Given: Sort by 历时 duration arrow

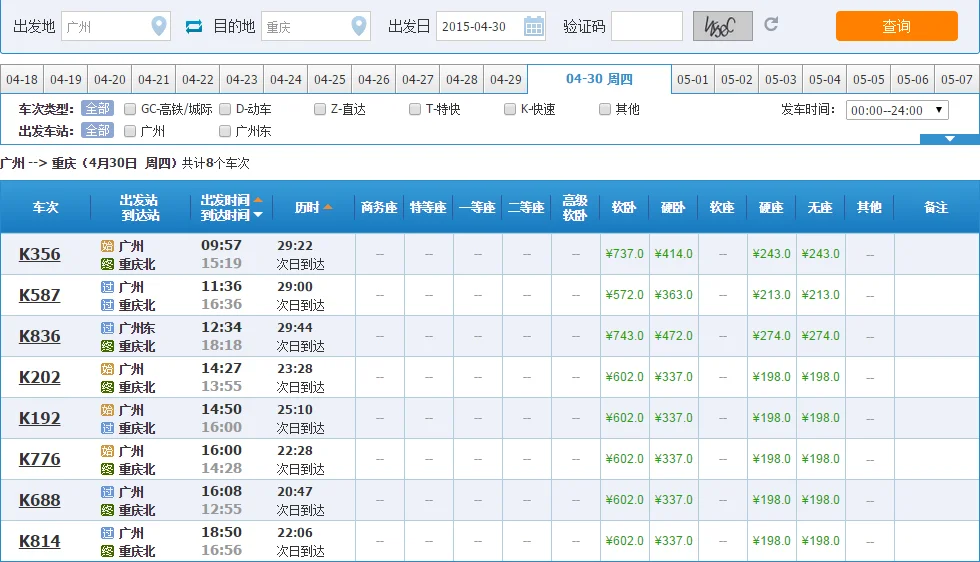Looking at the screenshot, I should [328, 207].
